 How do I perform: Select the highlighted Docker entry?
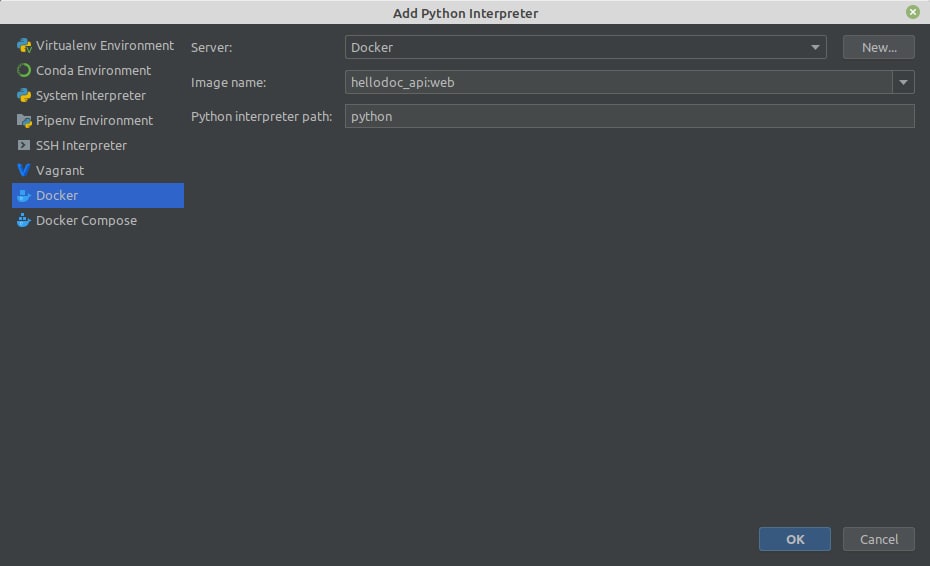98,195
